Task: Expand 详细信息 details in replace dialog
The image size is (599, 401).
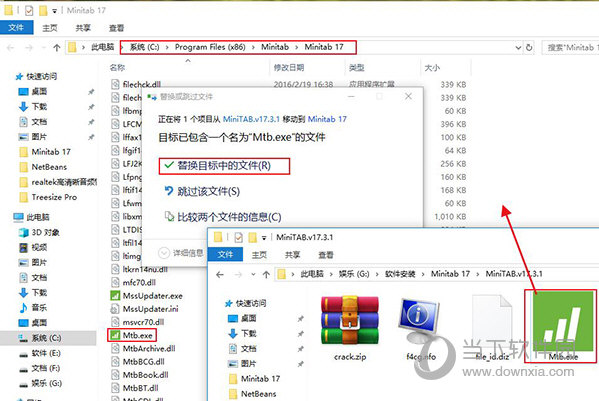Action: [181, 253]
